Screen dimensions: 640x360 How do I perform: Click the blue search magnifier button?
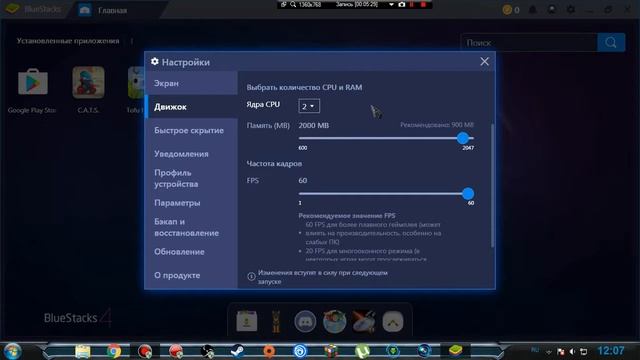pos(611,42)
